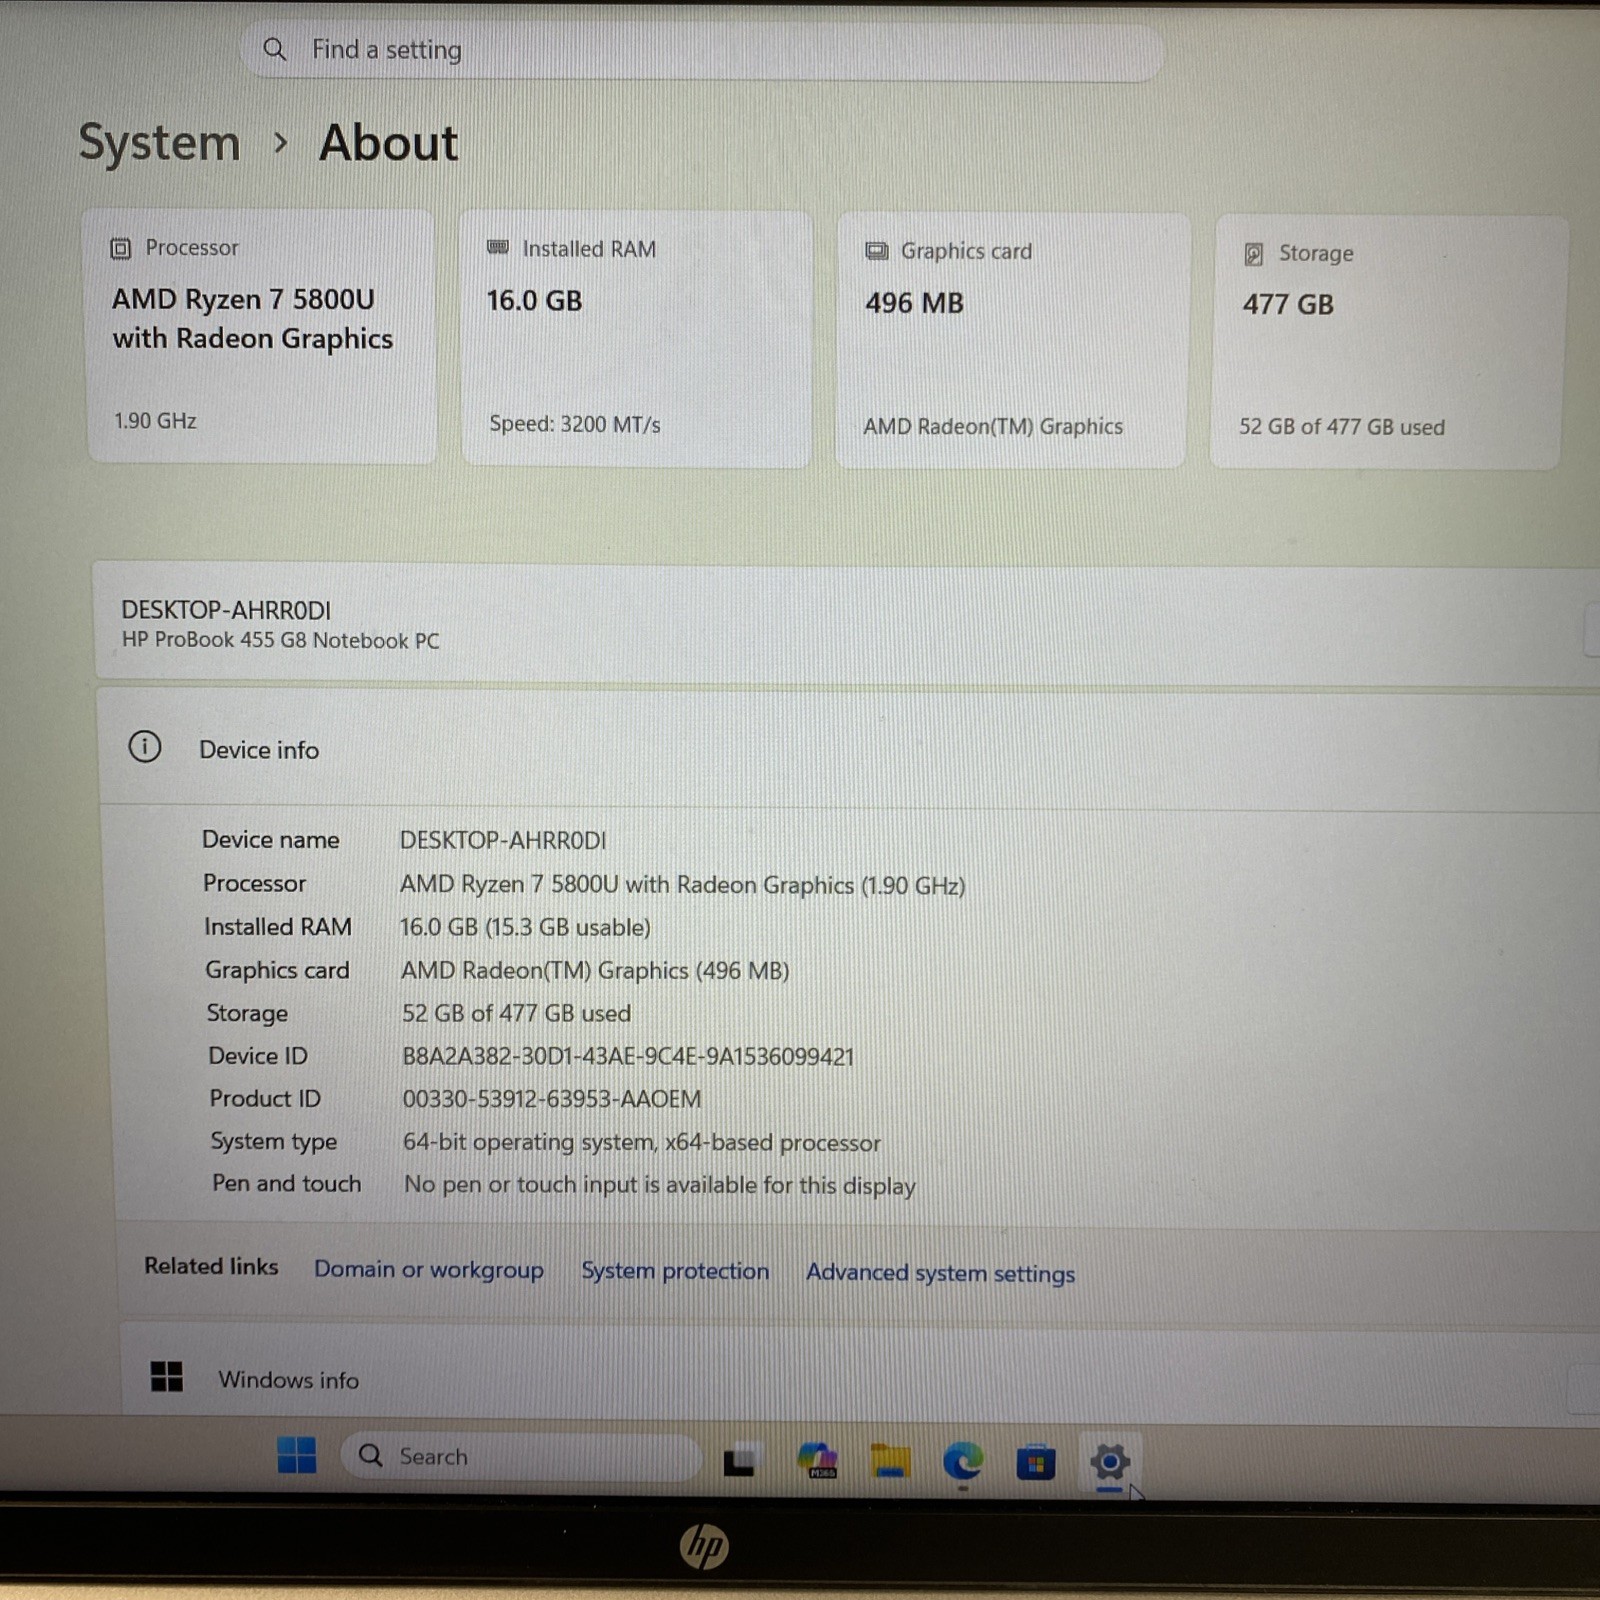Click the Installed RAM memory icon

497,248
